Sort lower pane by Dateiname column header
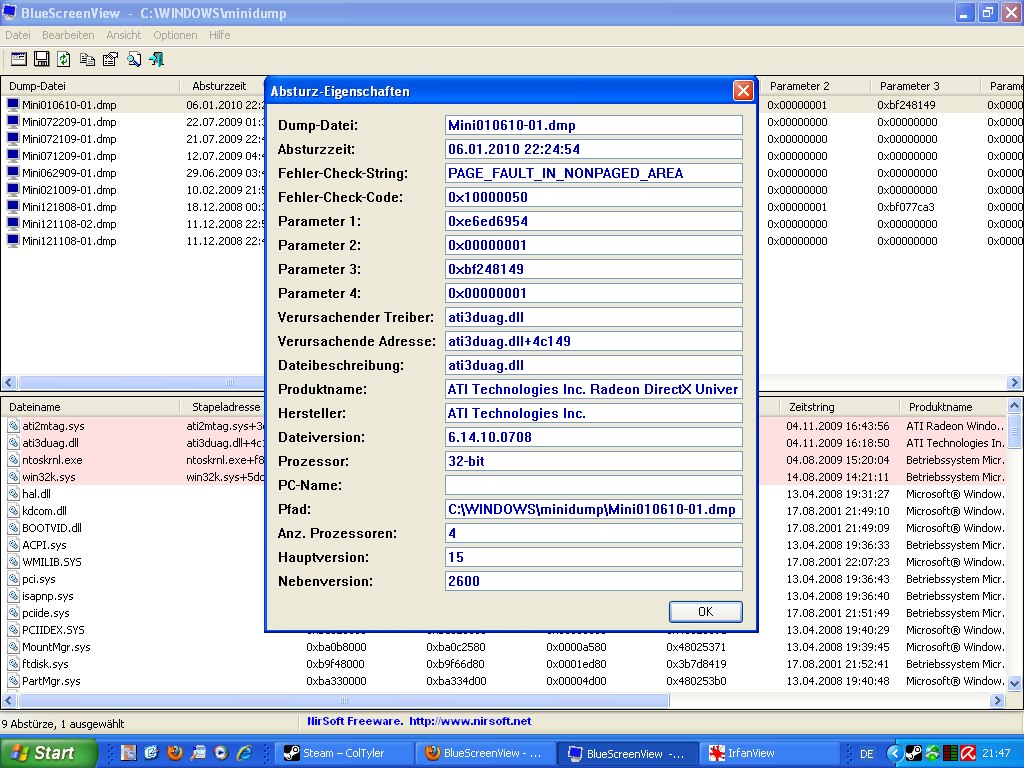 90,407
